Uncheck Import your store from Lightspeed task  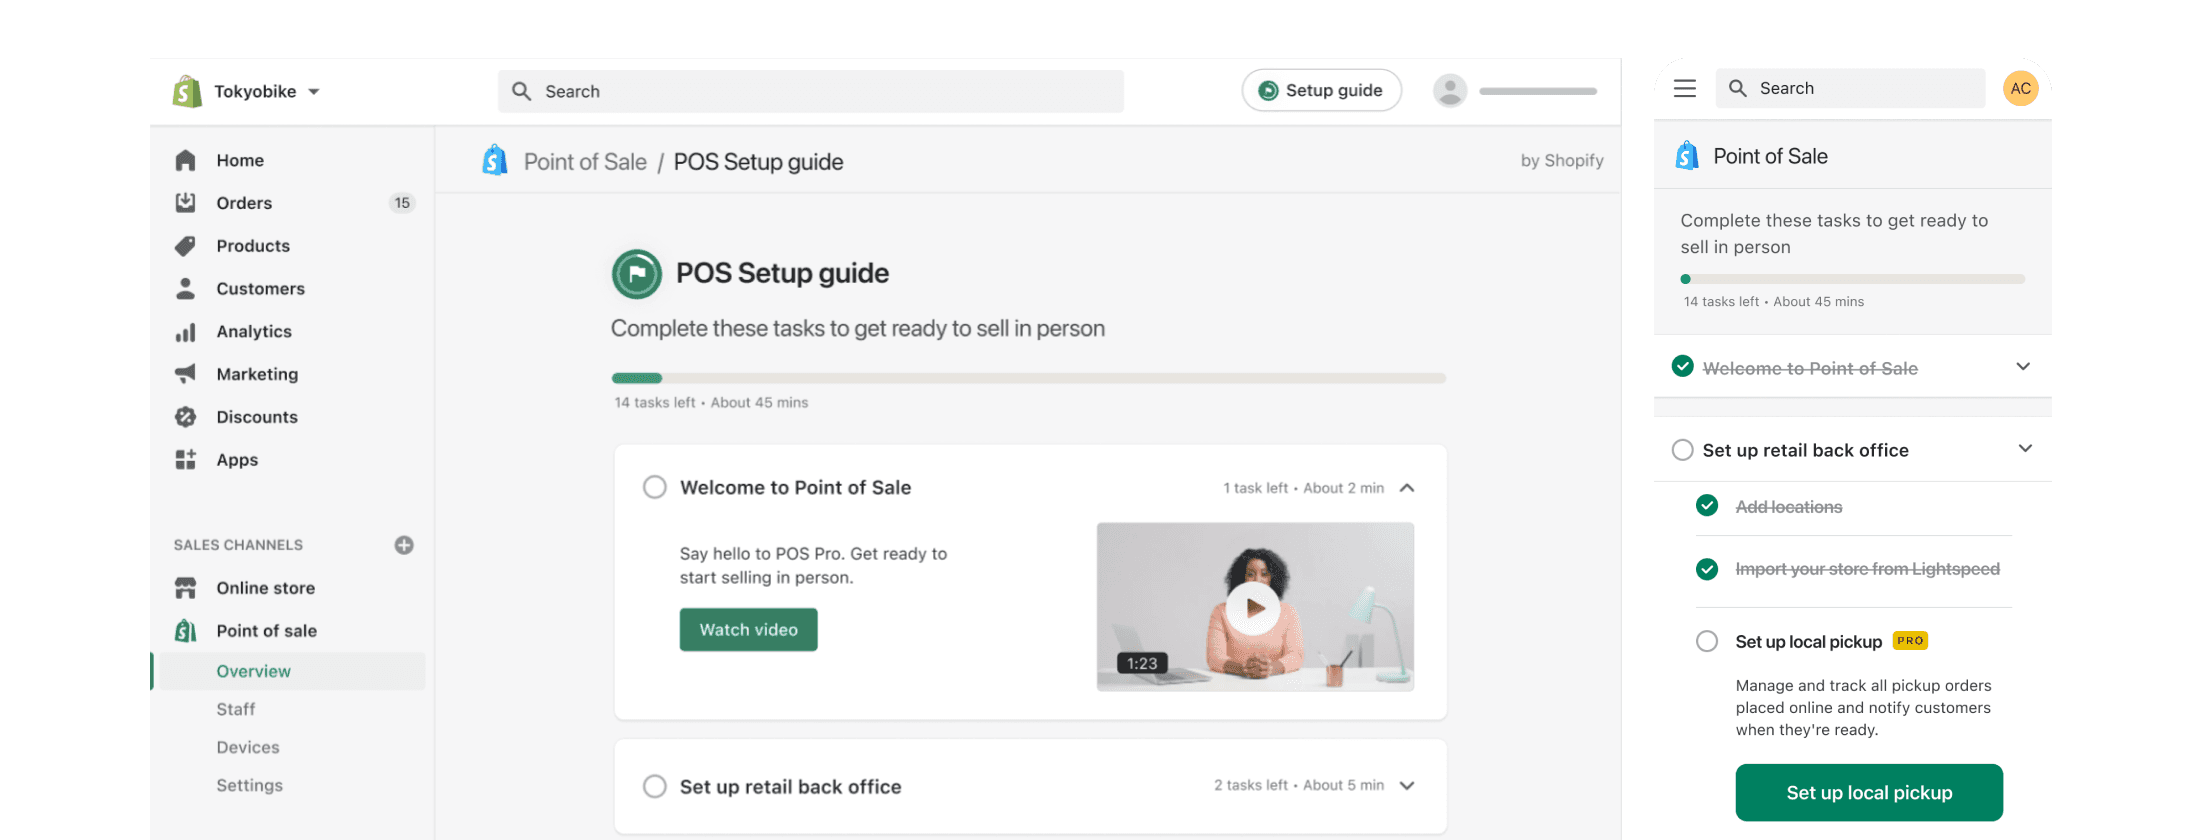point(1707,569)
